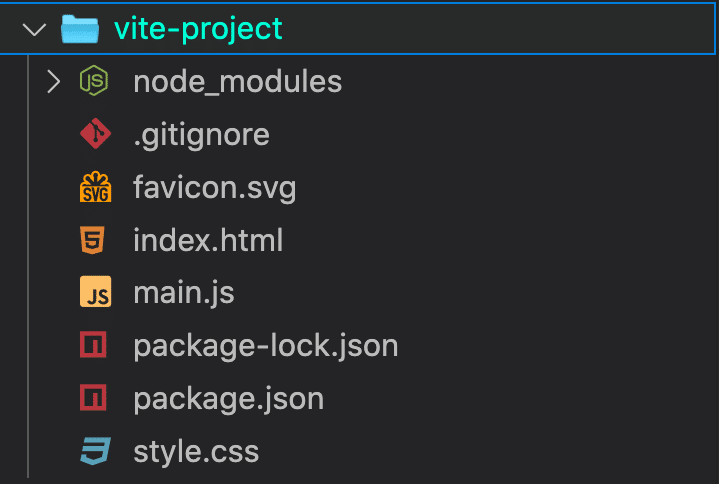
Task: Open main.js from the file tree
Action: pos(184,293)
